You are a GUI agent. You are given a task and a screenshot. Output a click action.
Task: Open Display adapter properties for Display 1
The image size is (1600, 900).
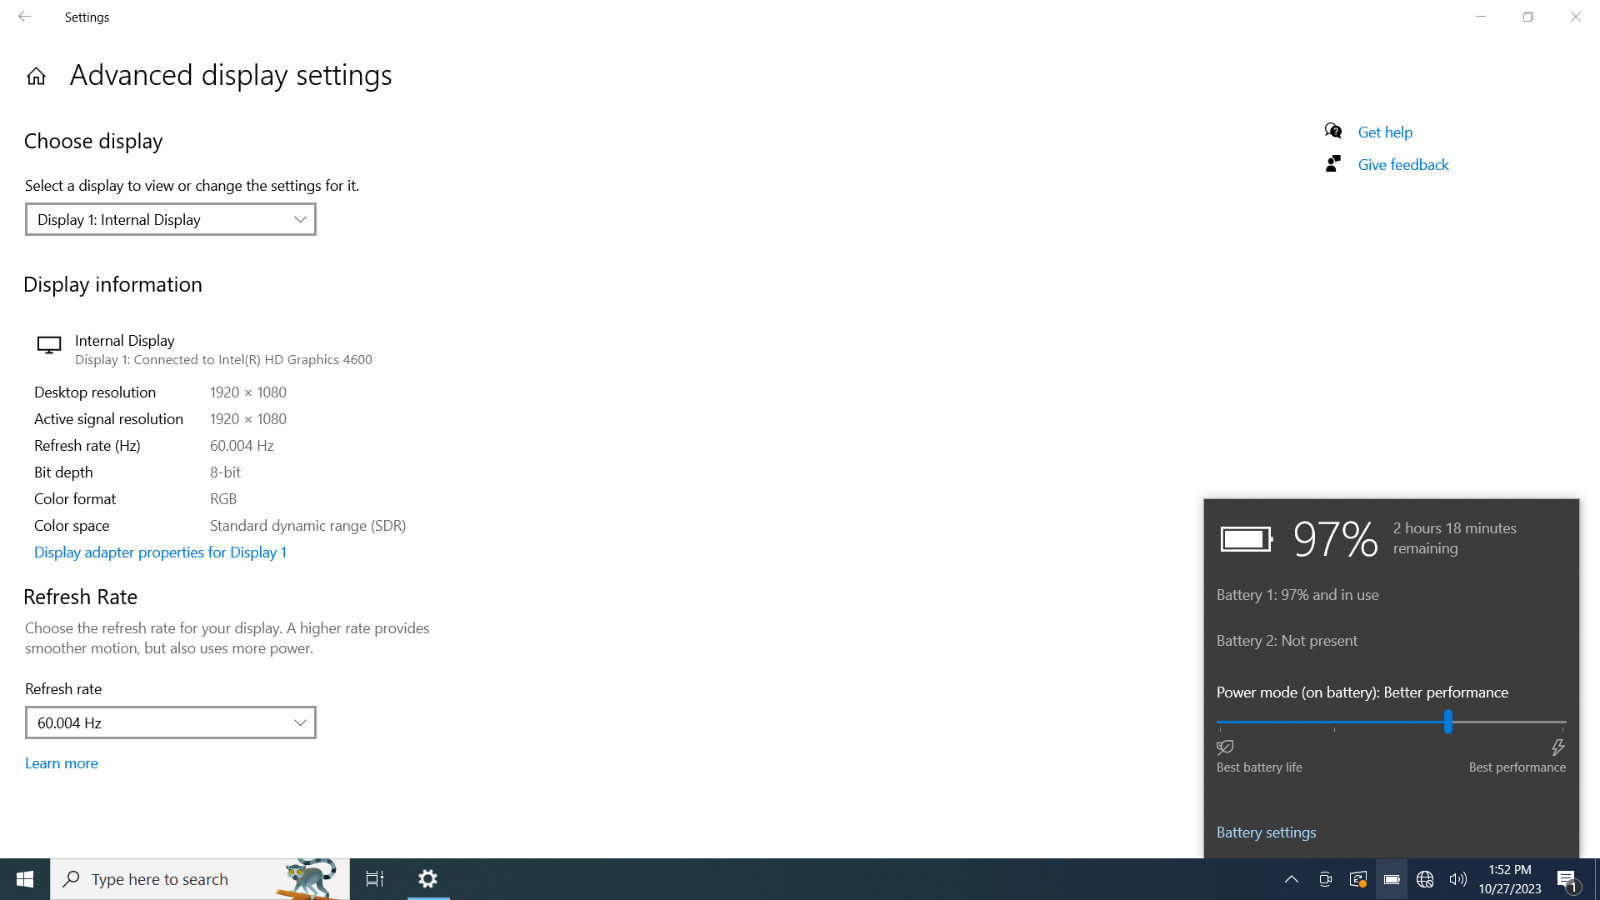pos(160,552)
